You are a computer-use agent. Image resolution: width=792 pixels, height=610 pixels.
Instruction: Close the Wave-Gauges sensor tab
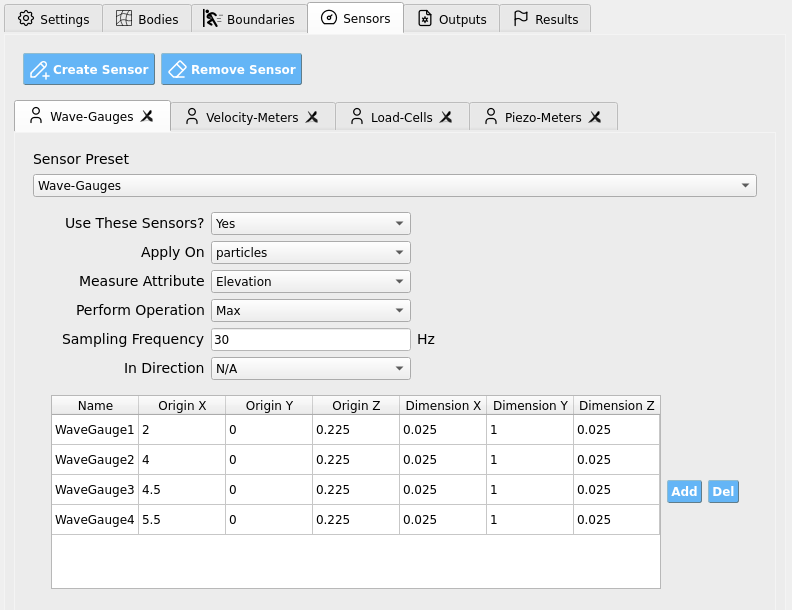(x=147, y=116)
